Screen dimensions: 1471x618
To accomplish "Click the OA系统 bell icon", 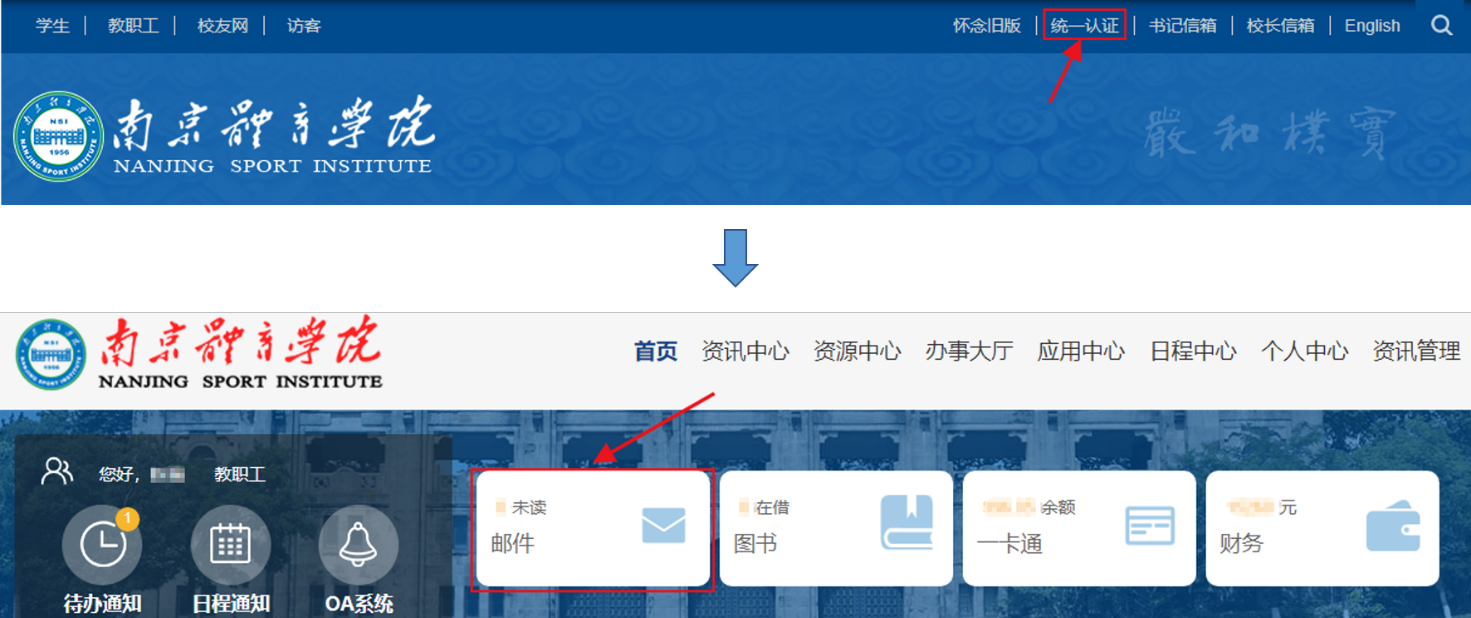I will click(x=358, y=545).
